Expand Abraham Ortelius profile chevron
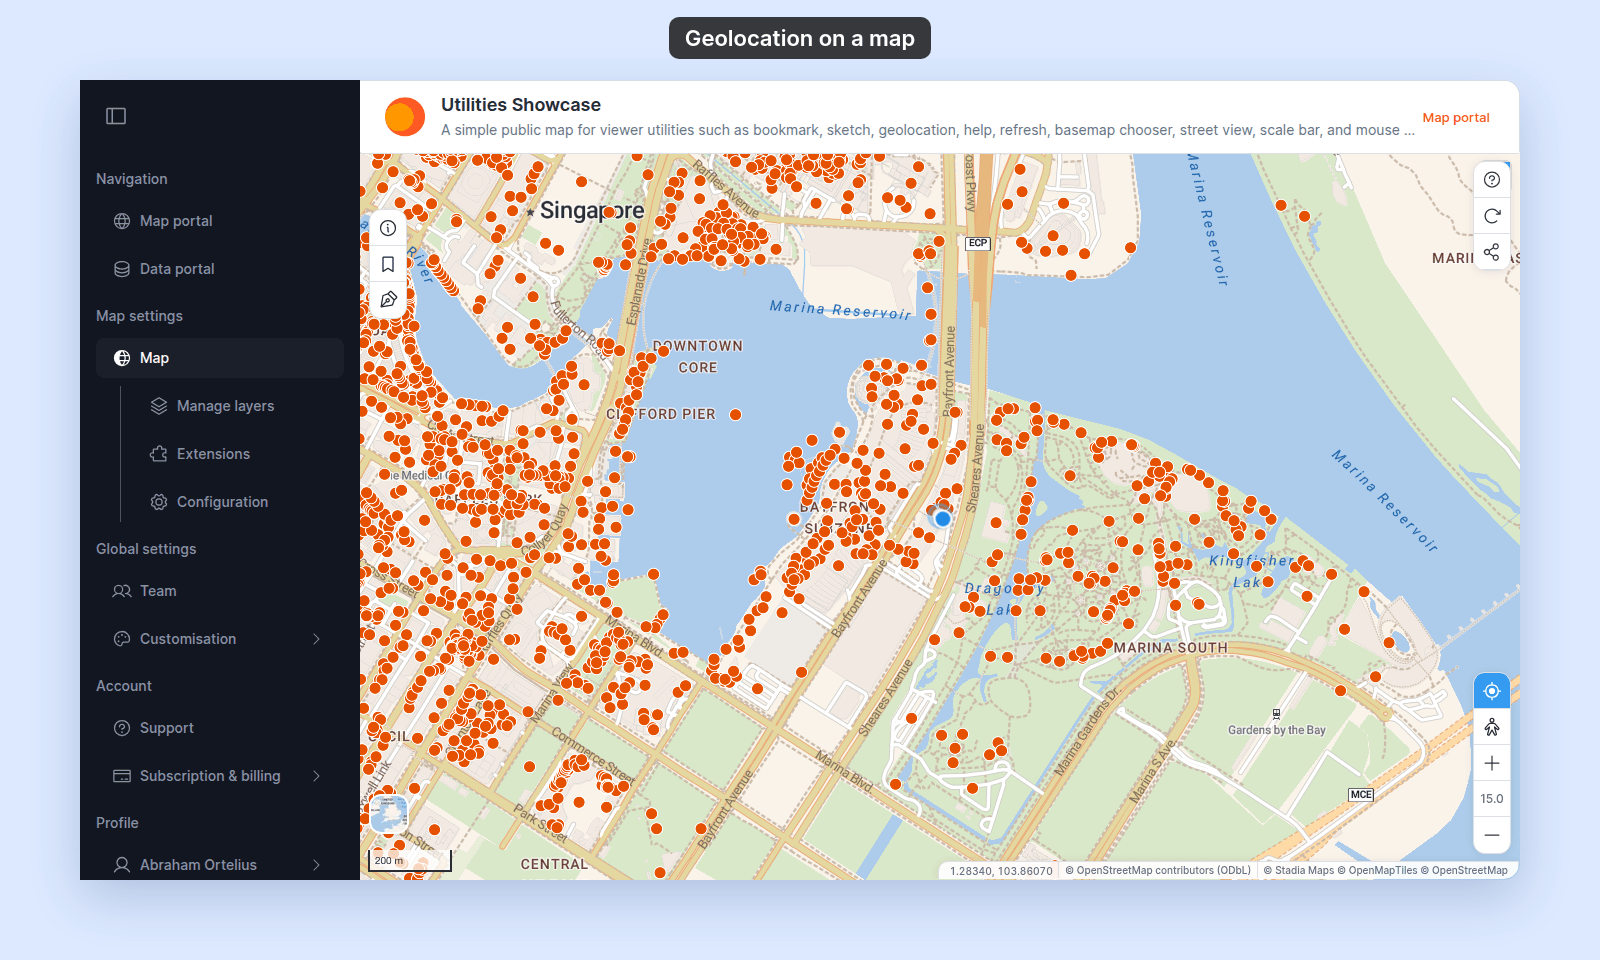Screen dimensions: 1600x960 tap(316, 865)
